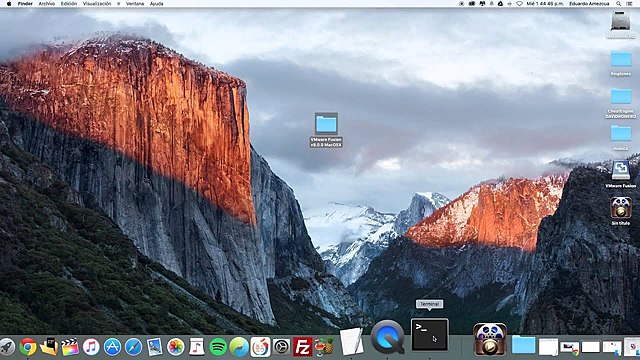Launch FileZilla from the Dock

click(x=302, y=347)
